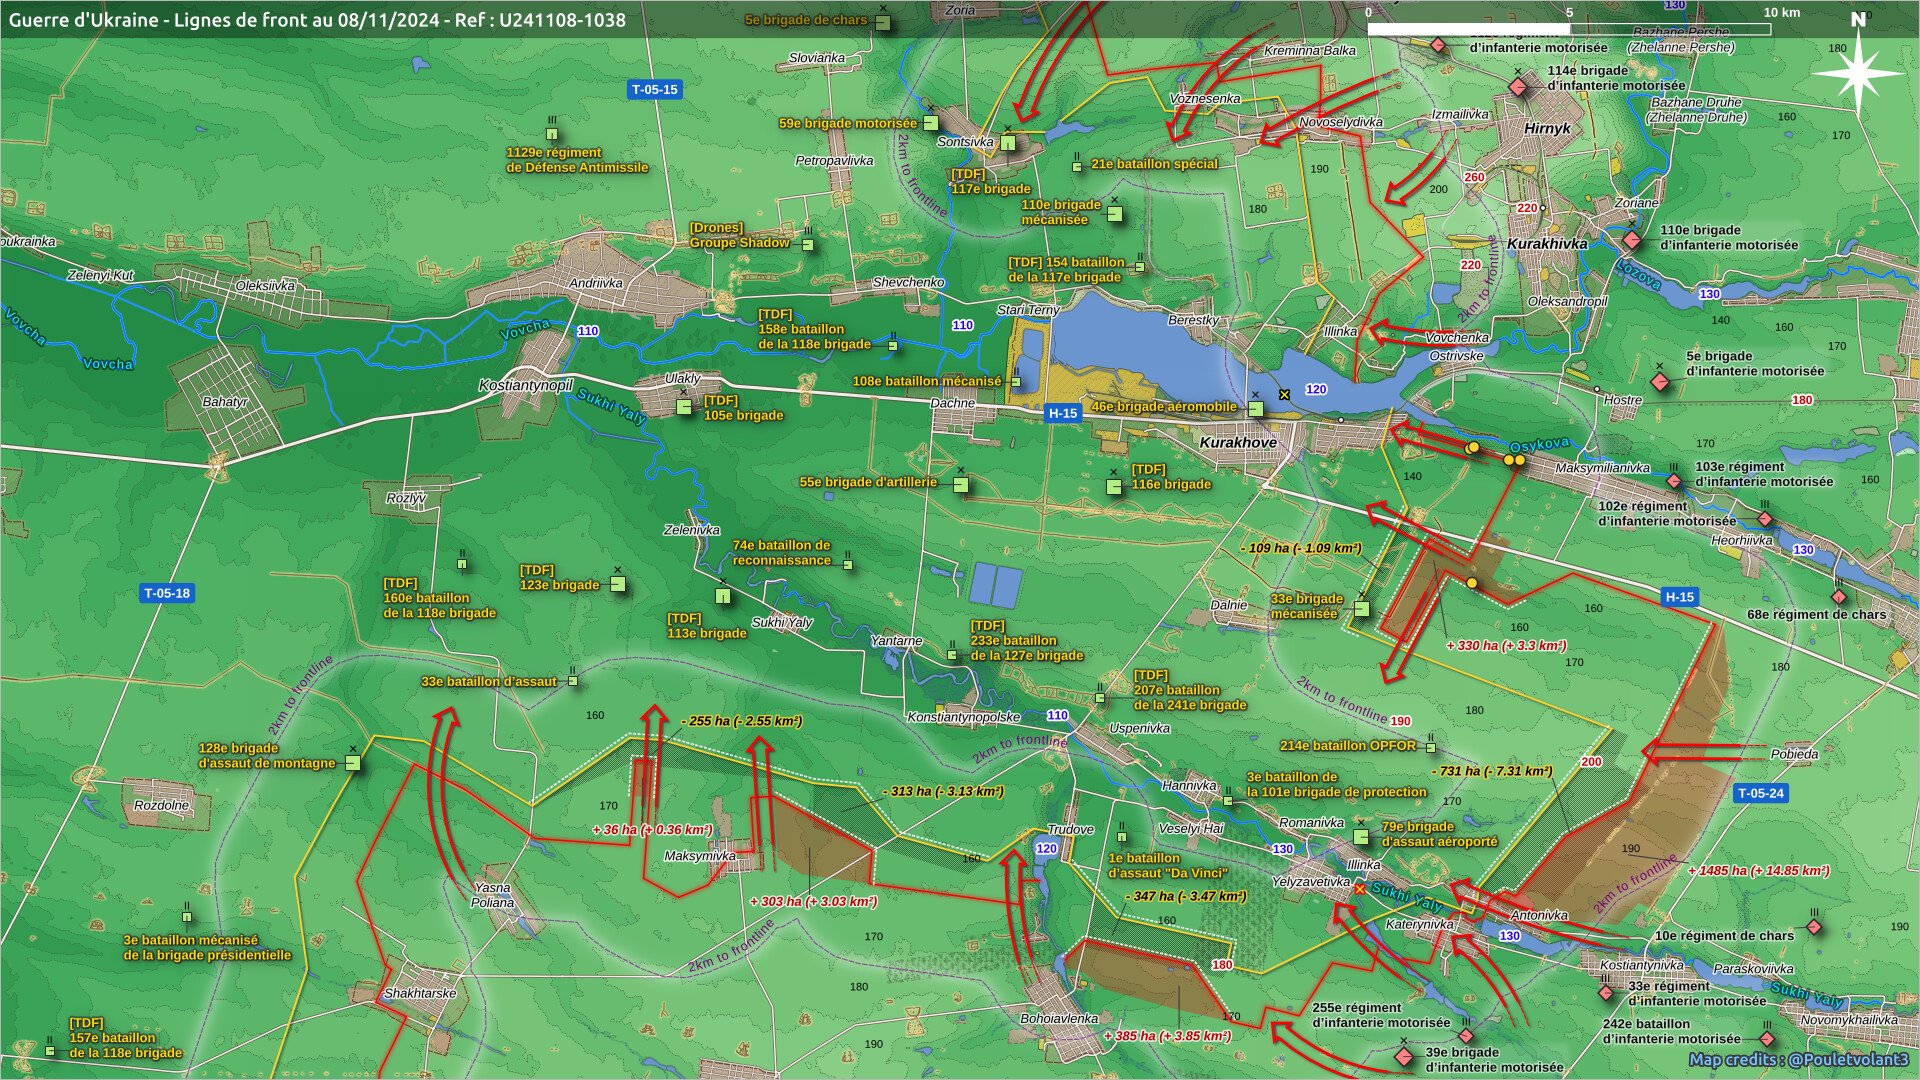The height and width of the screenshot is (1080, 1920).
Task: Select the 46e brigade aéromobile unit marker
Action: pos(1256,408)
